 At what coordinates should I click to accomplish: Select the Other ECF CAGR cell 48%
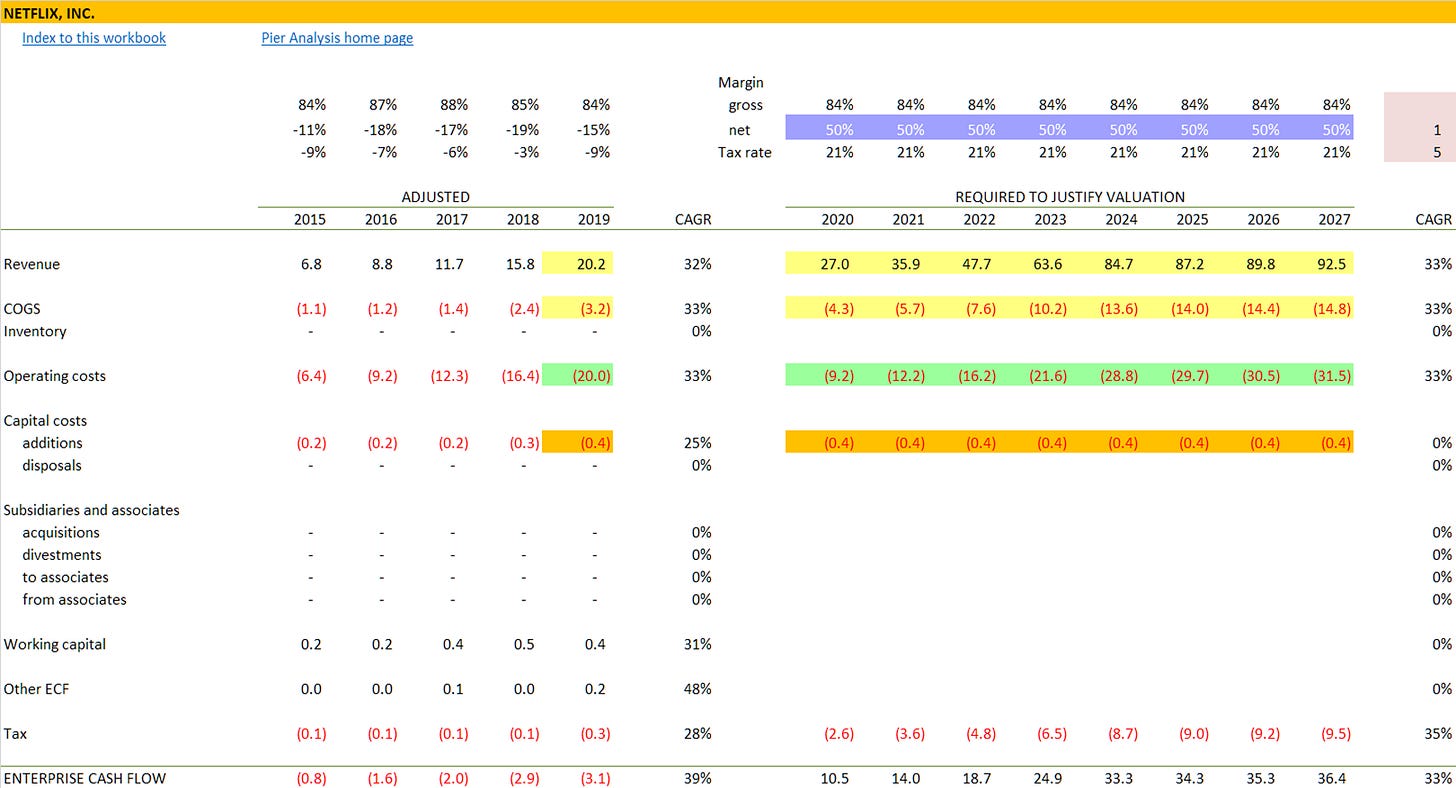[x=696, y=689]
